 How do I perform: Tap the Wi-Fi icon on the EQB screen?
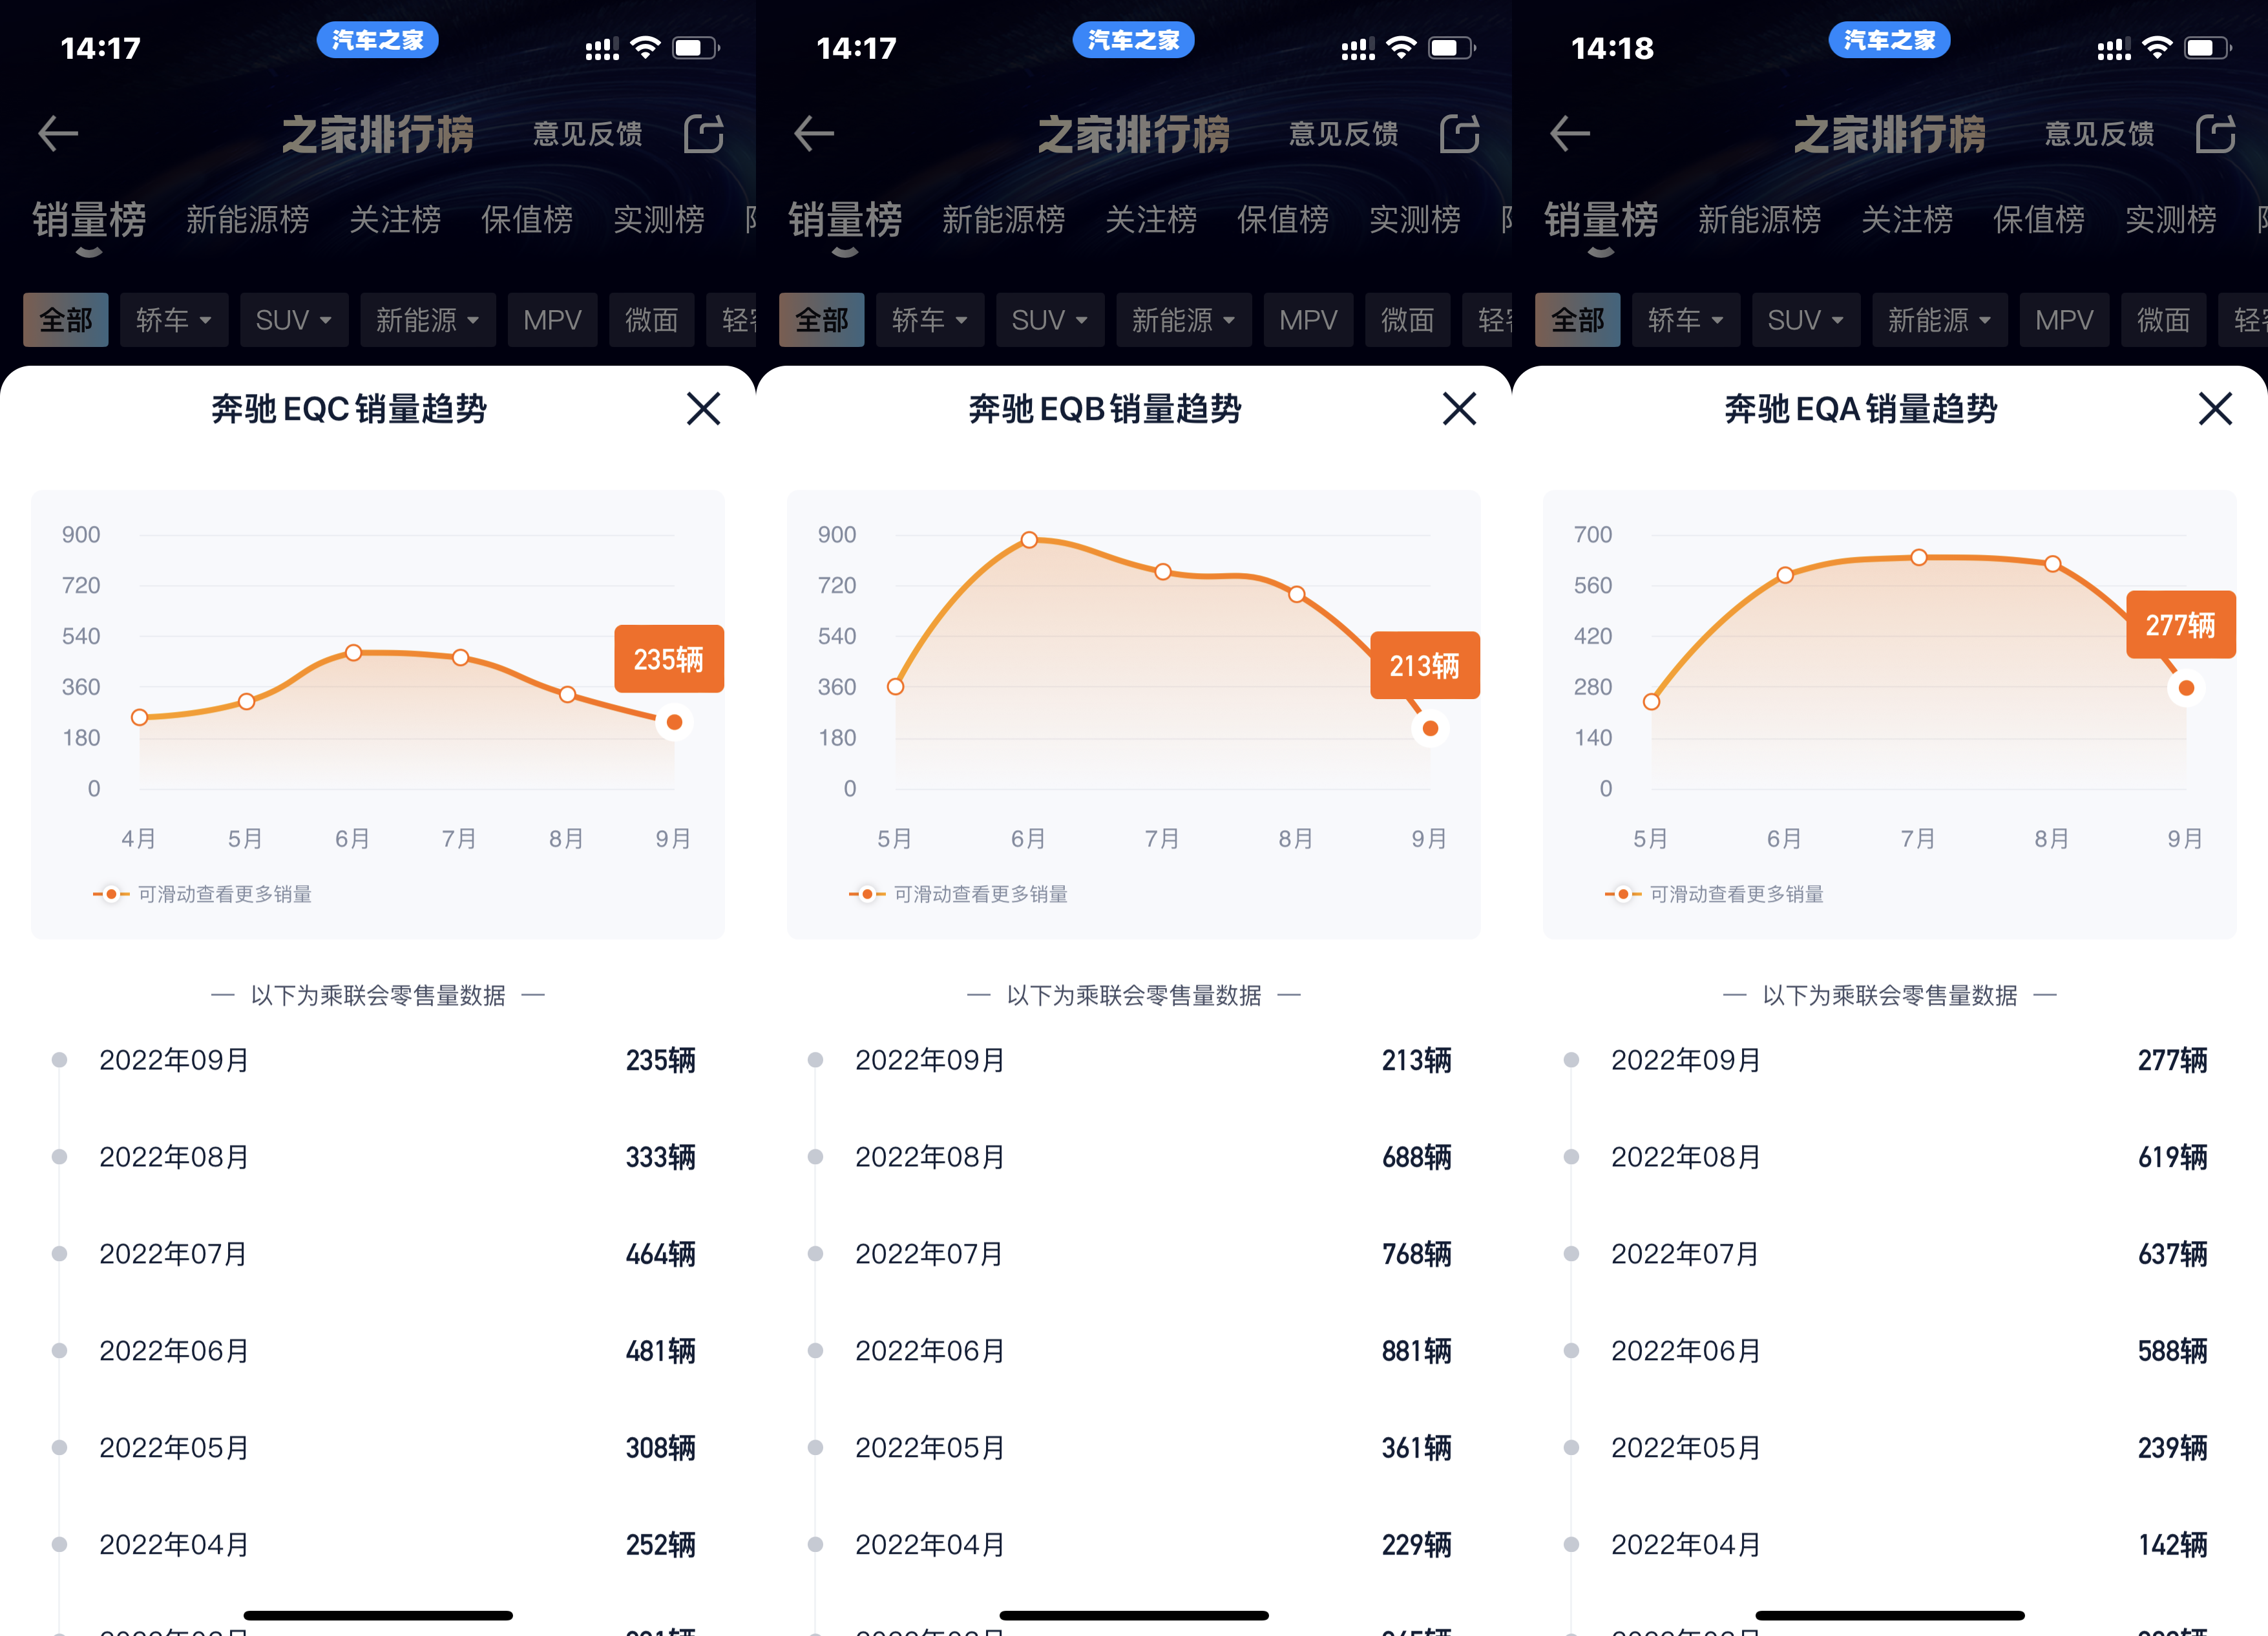(1402, 47)
